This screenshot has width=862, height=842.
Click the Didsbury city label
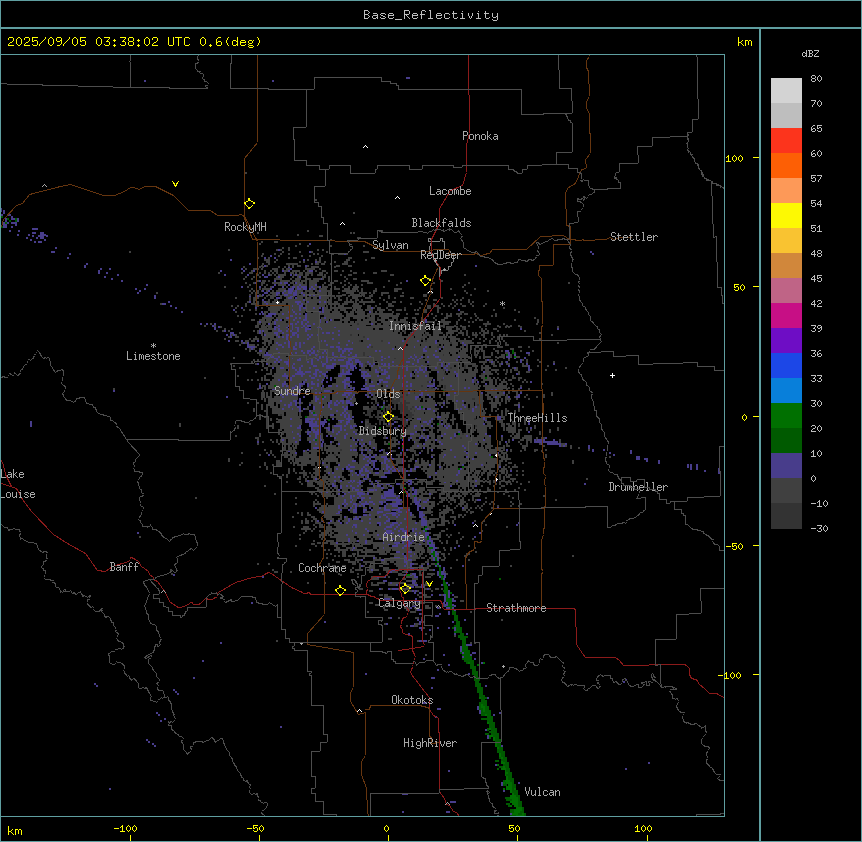(383, 431)
